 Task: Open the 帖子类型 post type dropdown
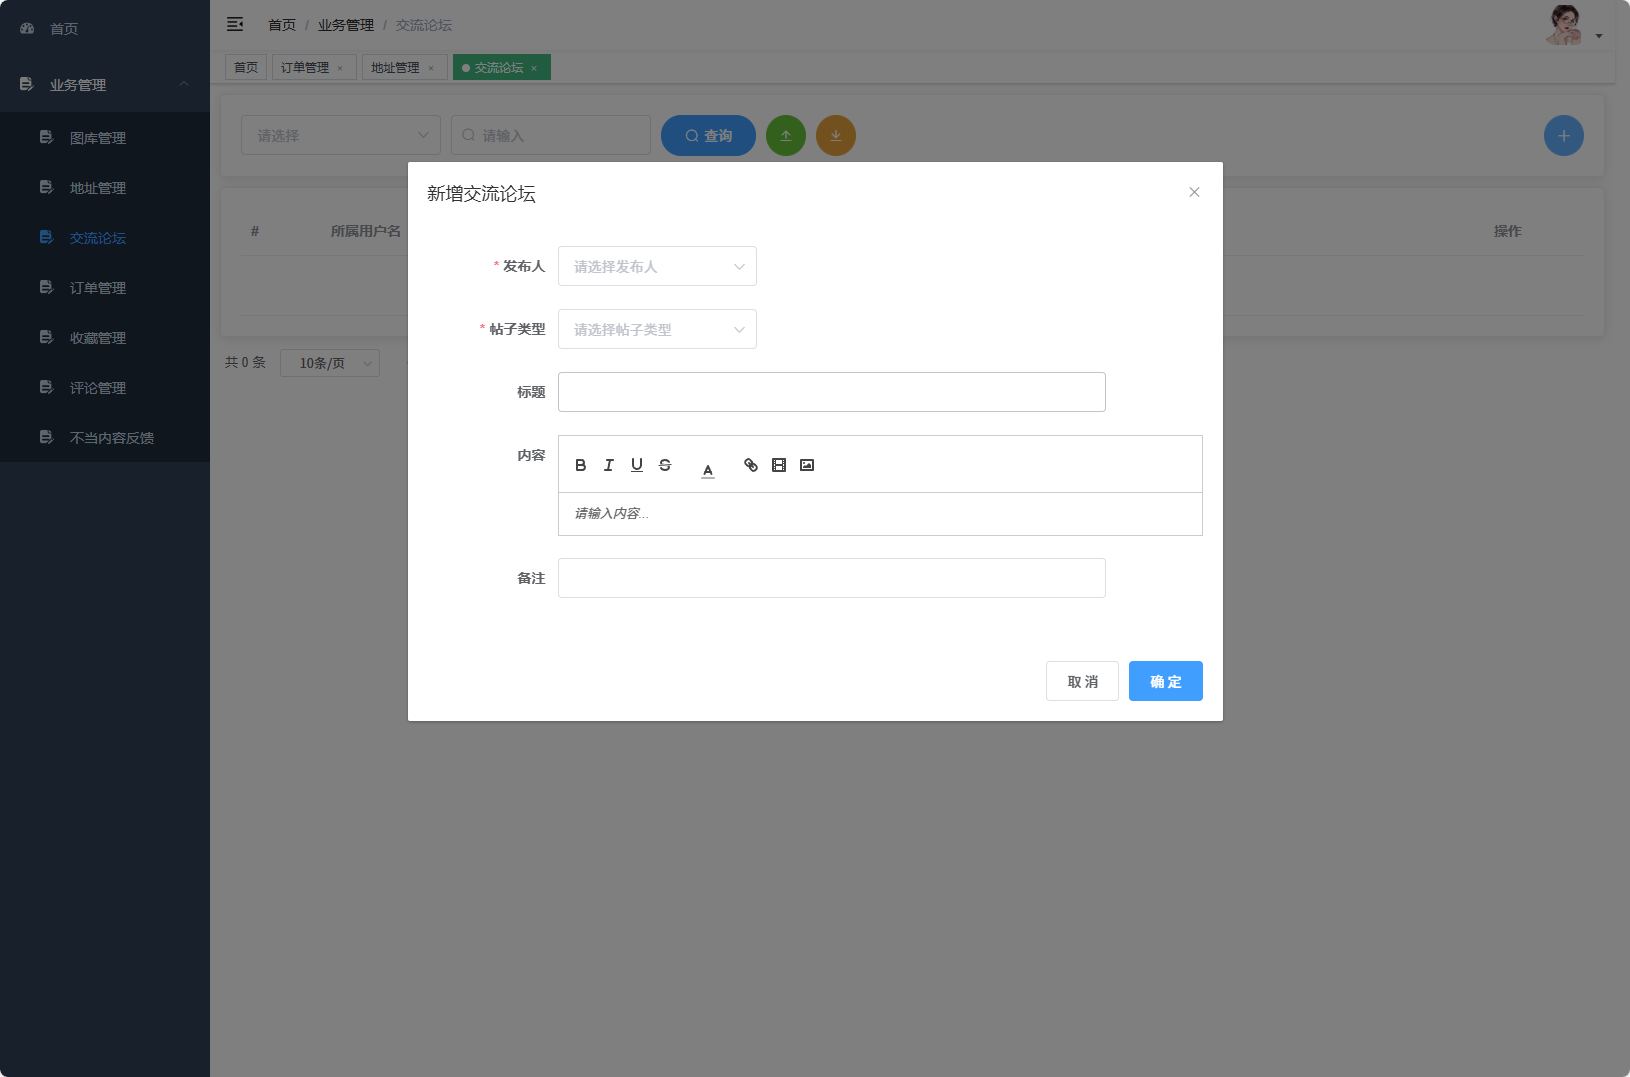click(x=657, y=329)
